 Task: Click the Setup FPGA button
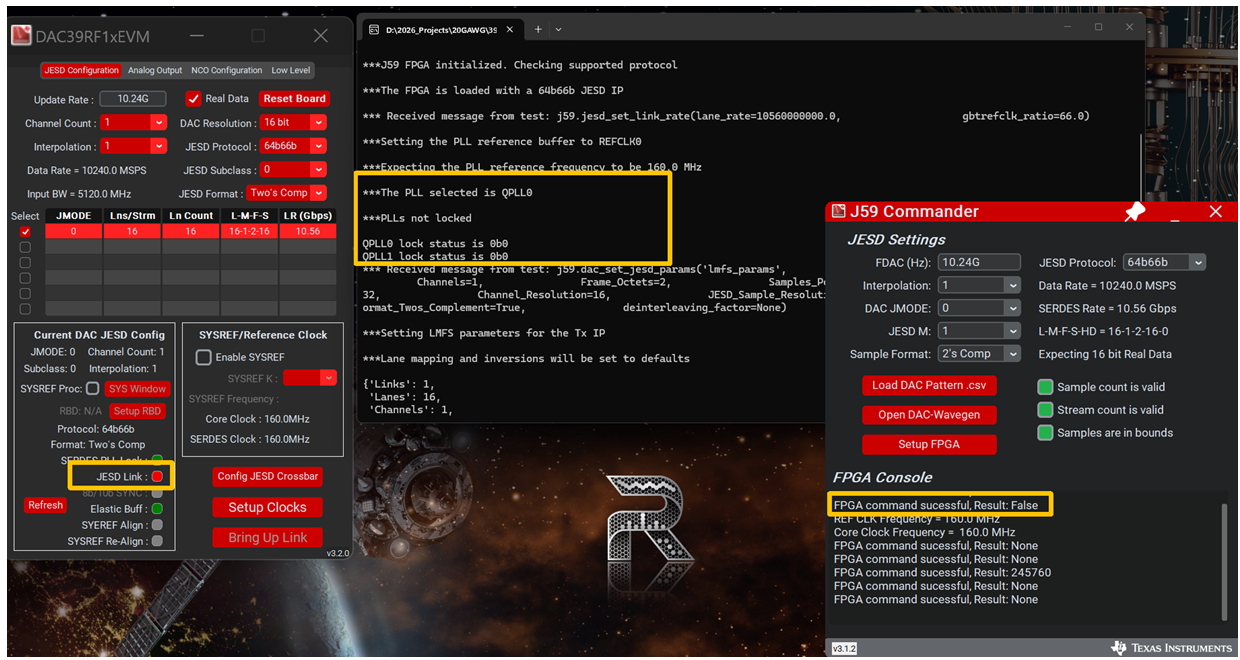pyautogui.click(x=928, y=445)
